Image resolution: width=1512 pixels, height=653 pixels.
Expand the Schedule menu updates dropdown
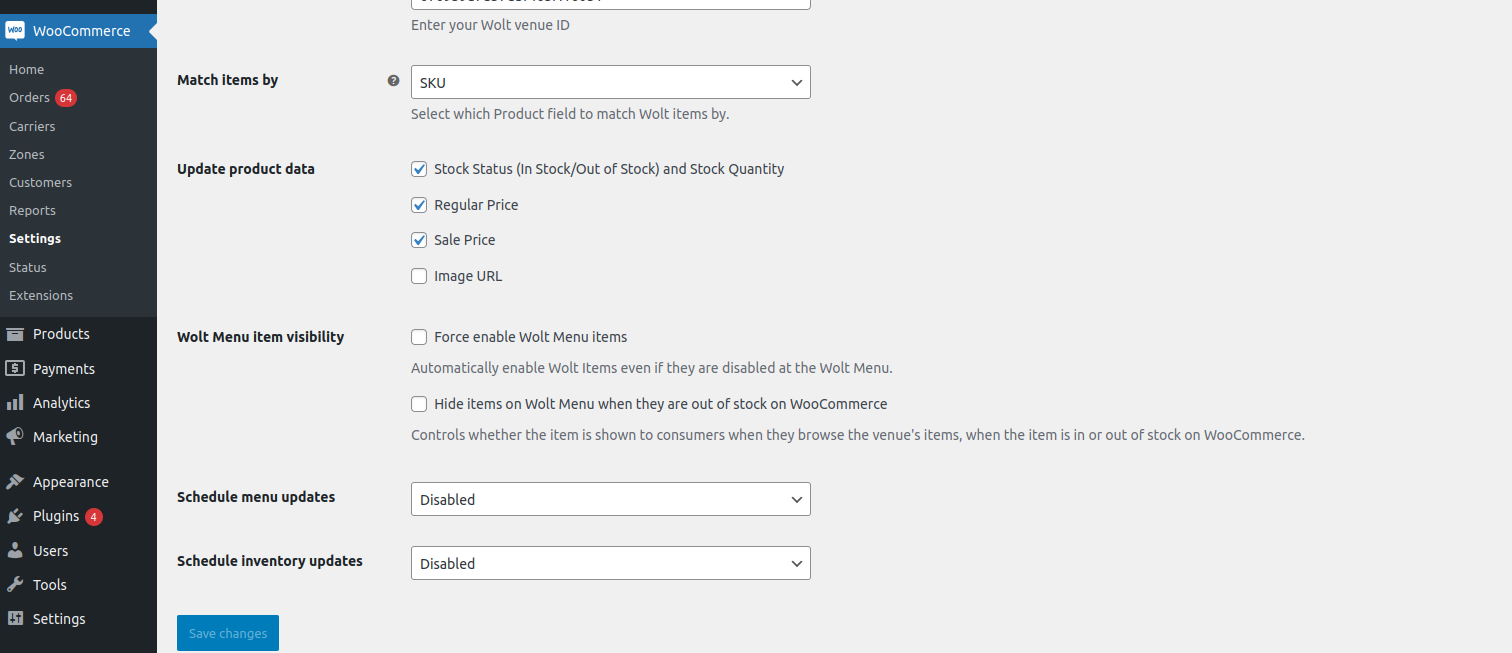pos(611,499)
